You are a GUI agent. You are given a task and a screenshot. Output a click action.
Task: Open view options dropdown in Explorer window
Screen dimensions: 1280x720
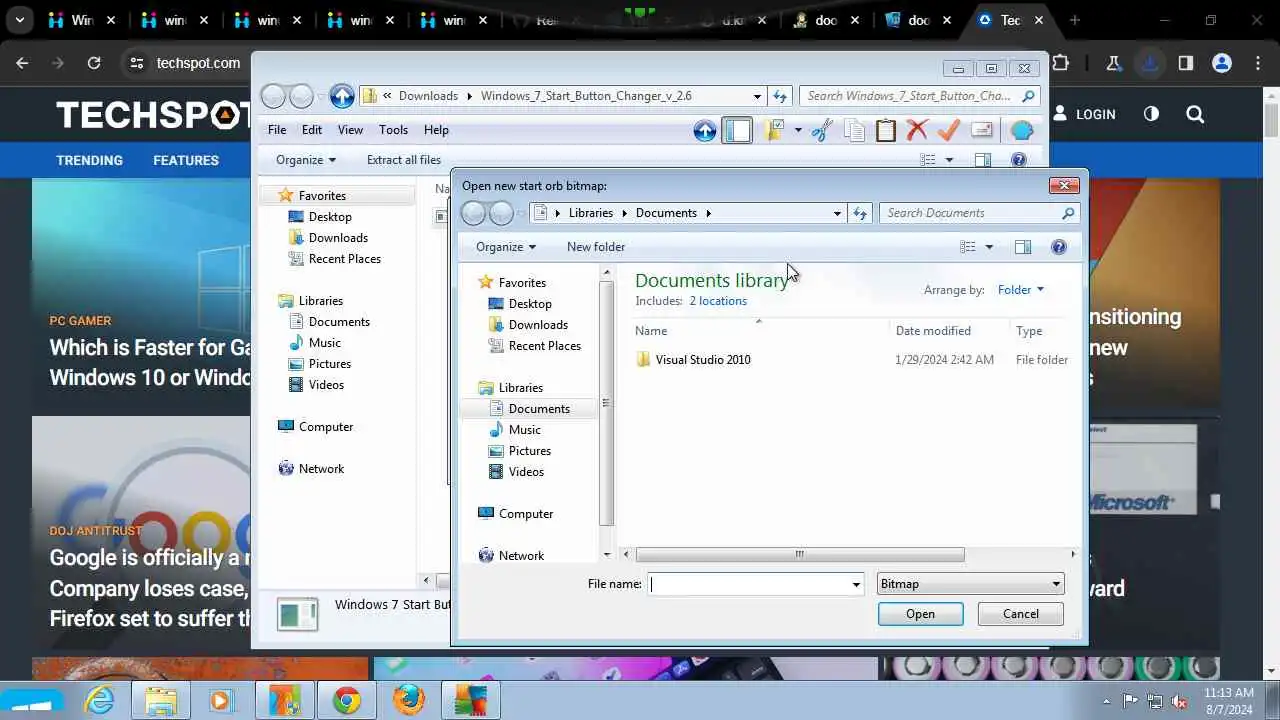click(x=949, y=160)
